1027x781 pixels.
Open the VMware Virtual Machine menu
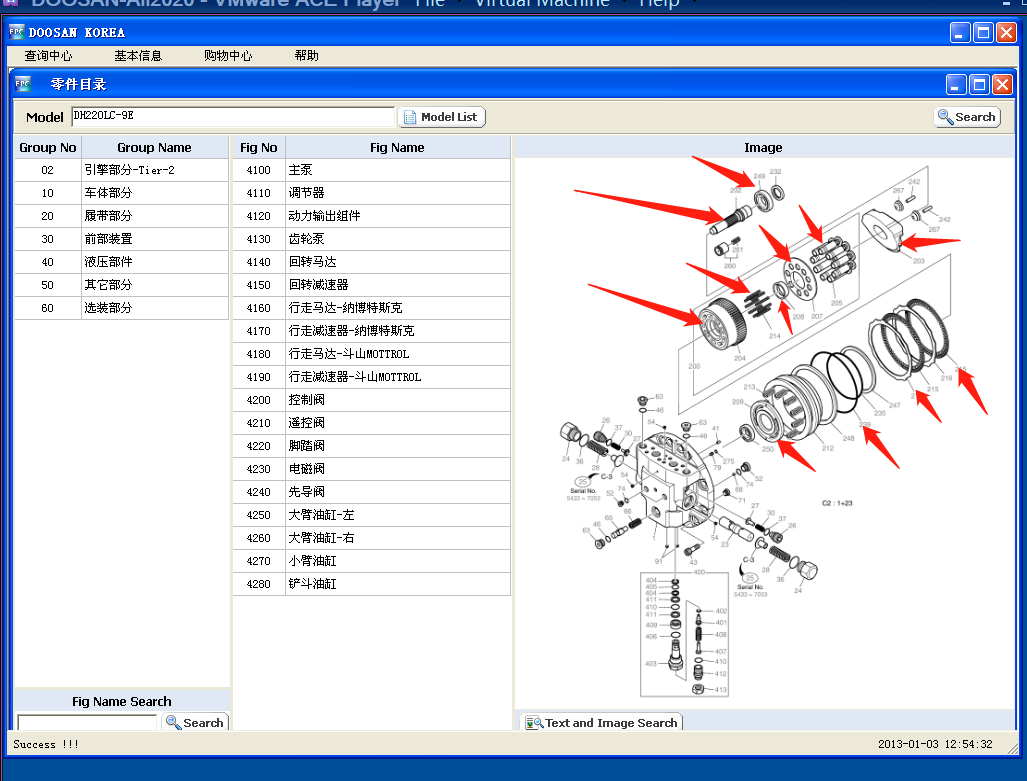542,3
